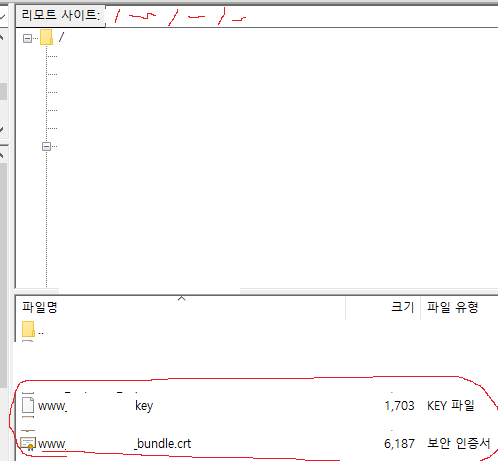
Task: Select the root "/" folder icon in tree
Action: click(46, 37)
